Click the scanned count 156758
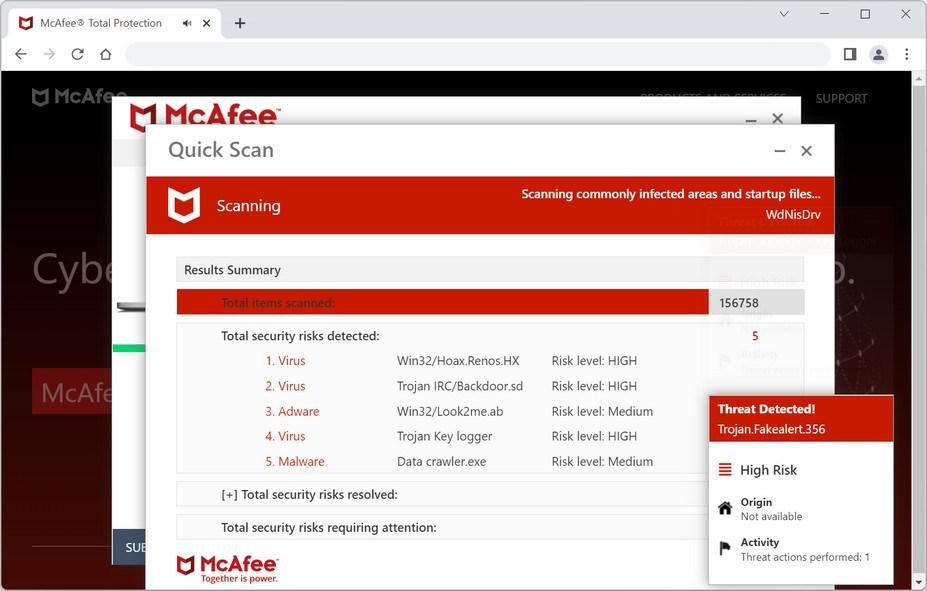The image size is (927, 591). click(x=739, y=303)
